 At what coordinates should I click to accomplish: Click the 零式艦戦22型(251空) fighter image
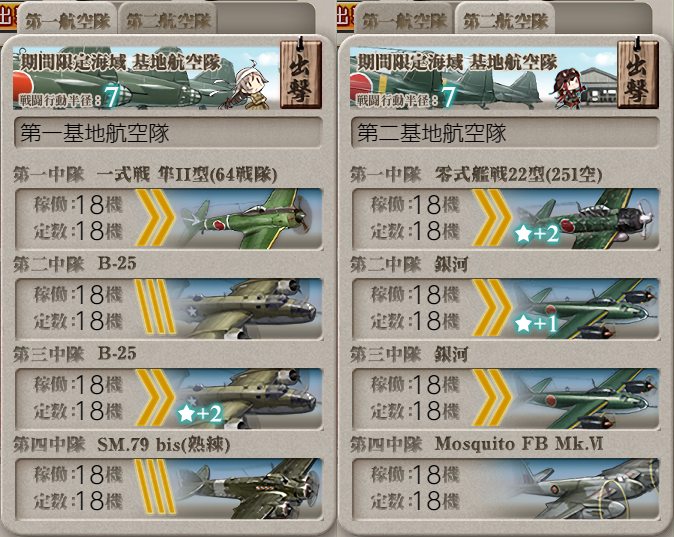[585, 219]
